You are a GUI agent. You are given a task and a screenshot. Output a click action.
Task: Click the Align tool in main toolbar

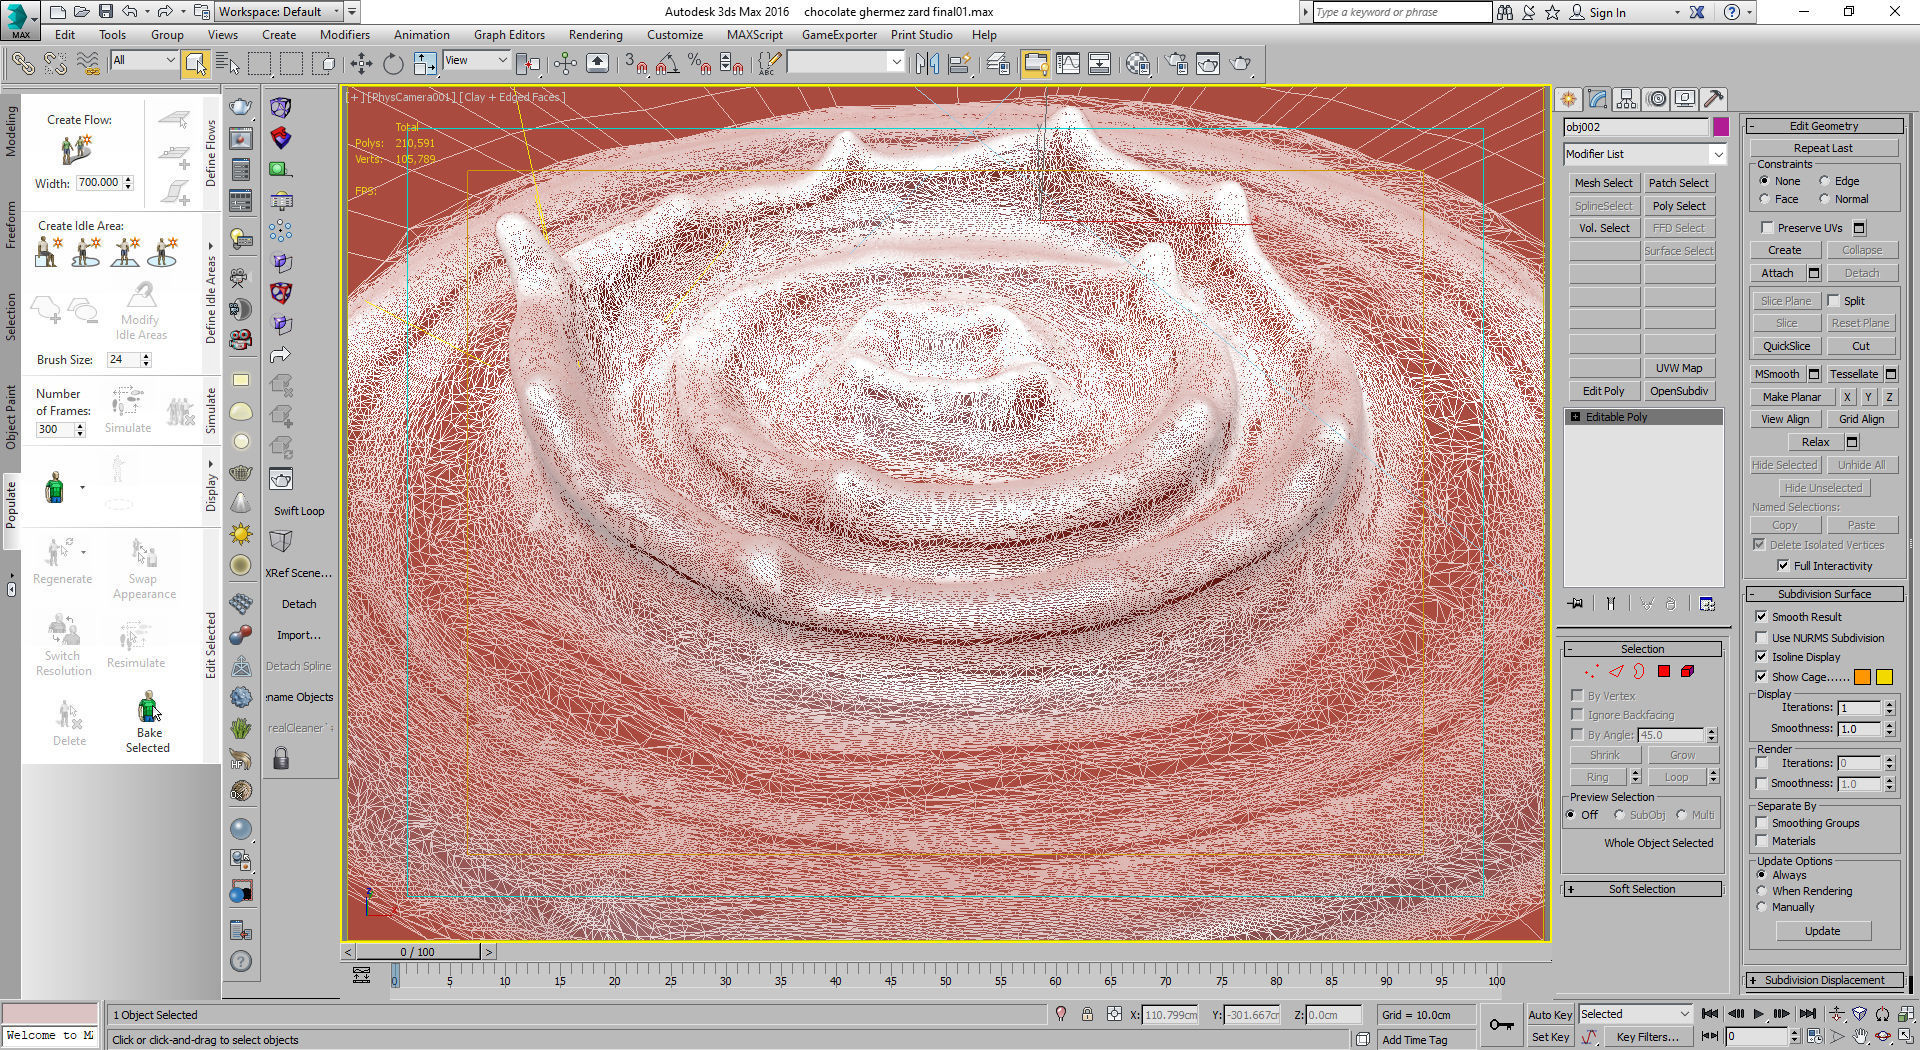(960, 64)
